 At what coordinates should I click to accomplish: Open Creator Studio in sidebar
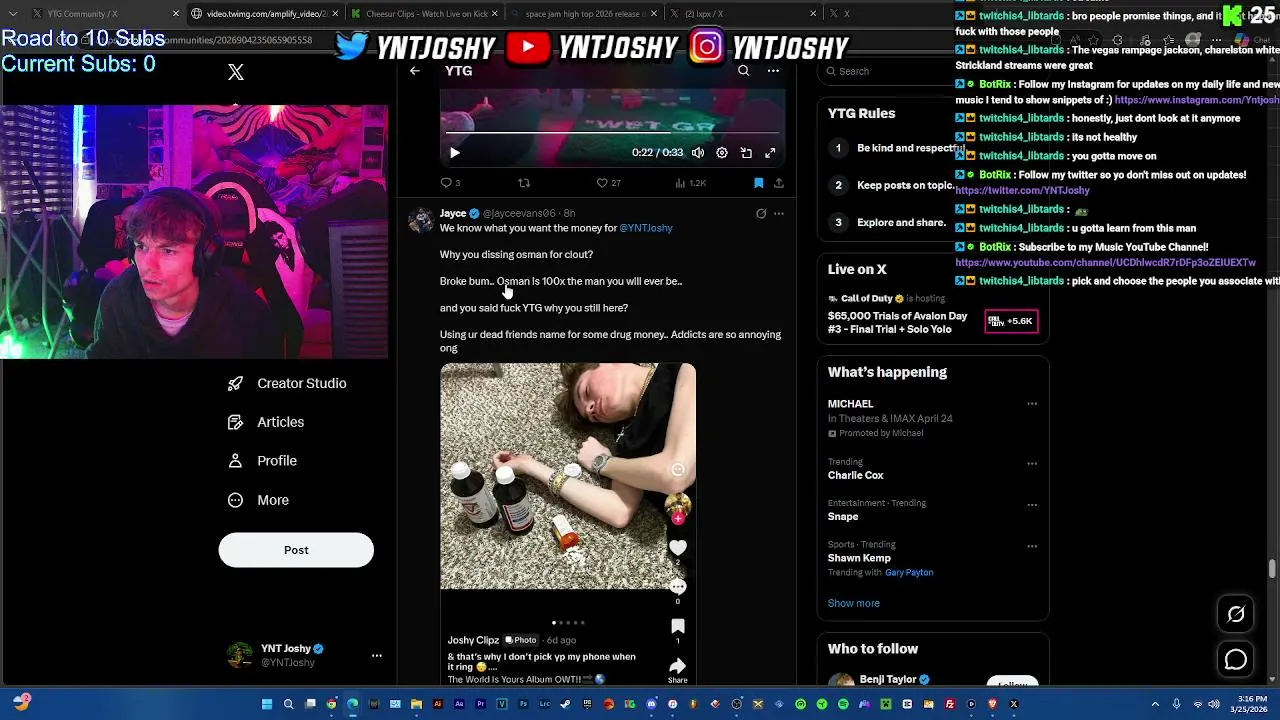[x=287, y=384]
